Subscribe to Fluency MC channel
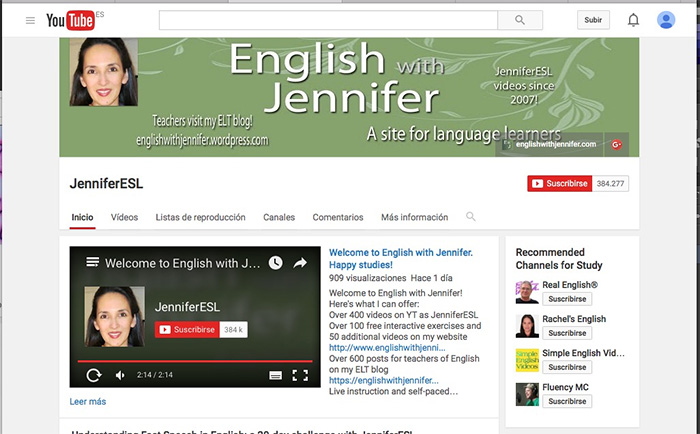The width and height of the screenshot is (700, 434). [567, 401]
